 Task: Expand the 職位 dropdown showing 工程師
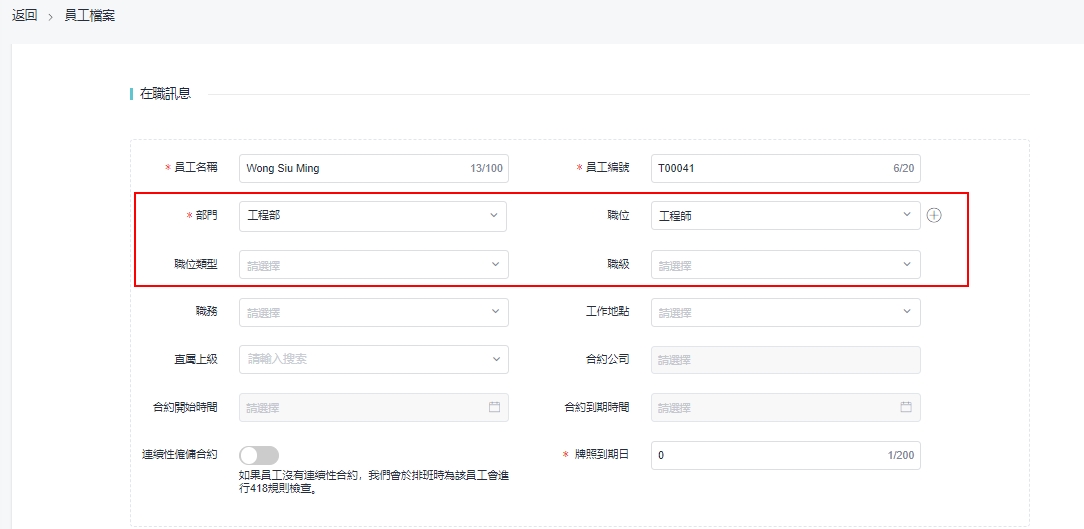(x=785, y=216)
